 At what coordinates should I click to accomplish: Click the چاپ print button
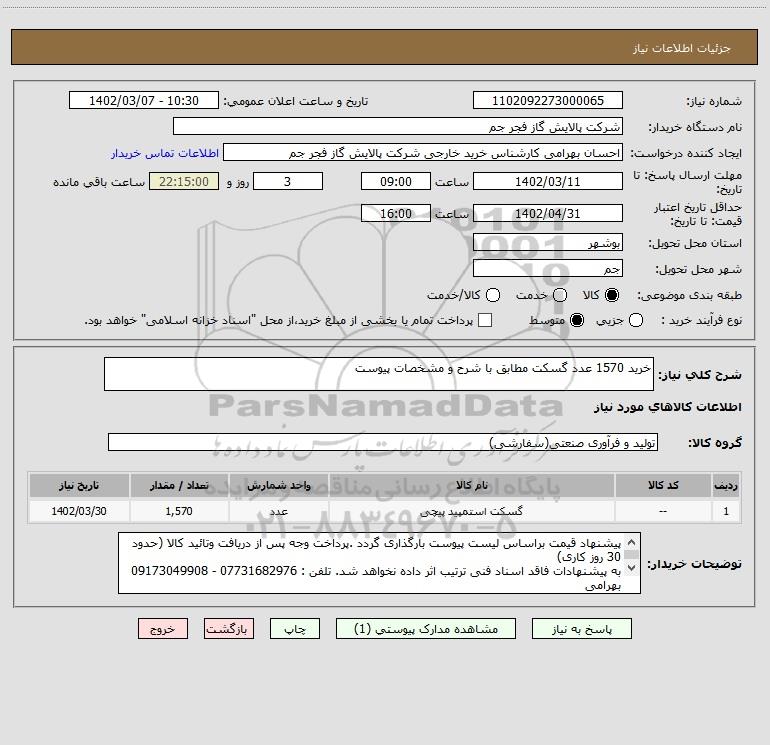tap(295, 629)
